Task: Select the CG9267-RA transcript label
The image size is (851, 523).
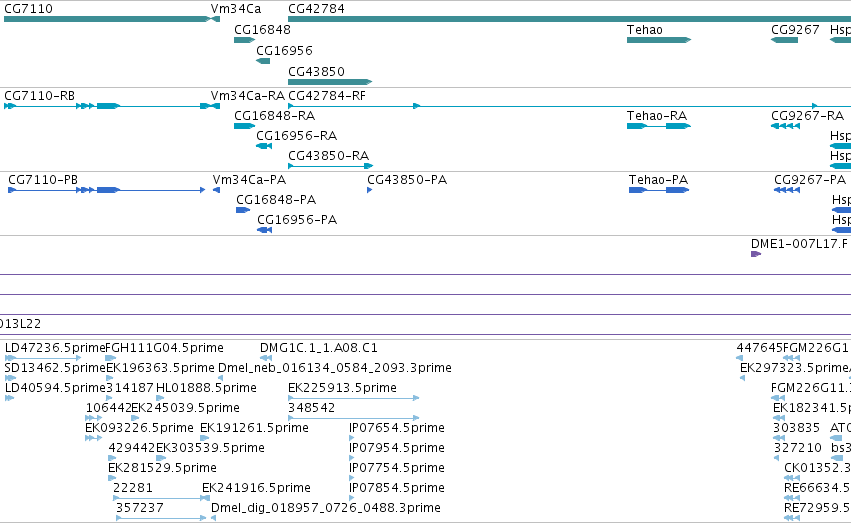Action: pos(808,116)
